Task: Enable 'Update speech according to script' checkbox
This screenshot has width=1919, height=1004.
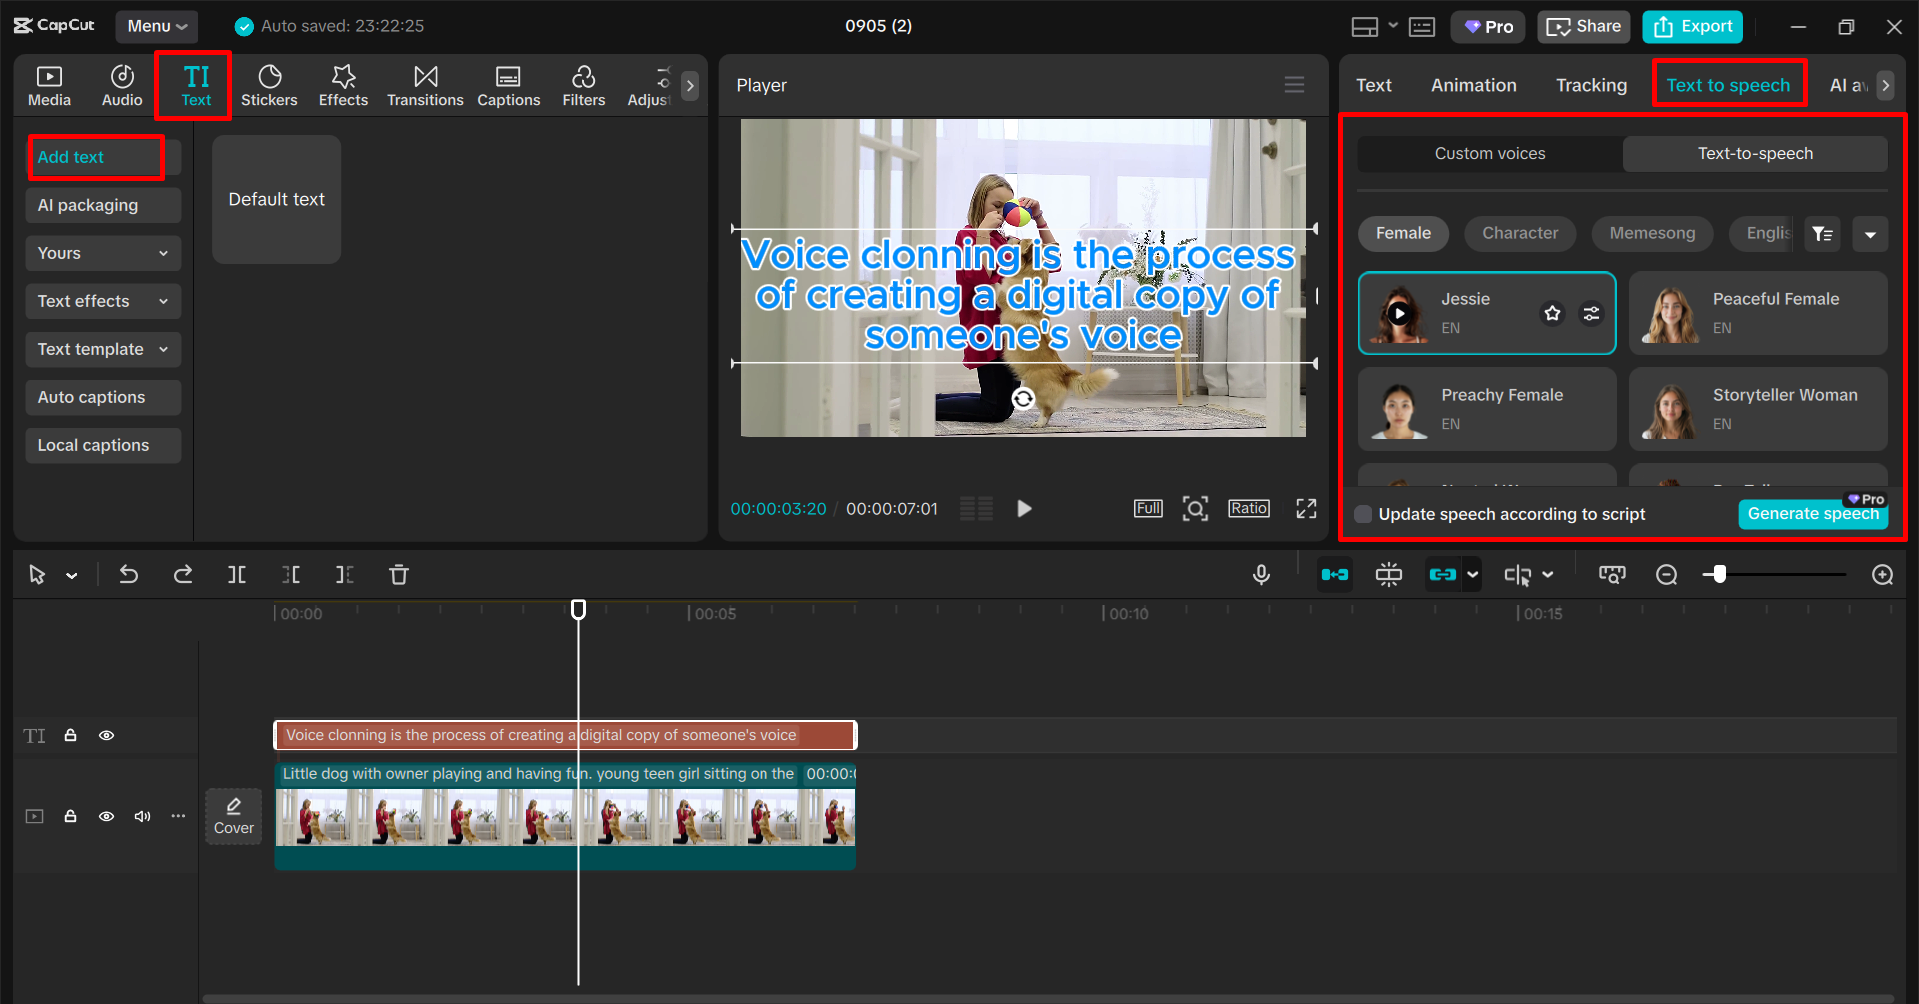Action: pyautogui.click(x=1363, y=513)
